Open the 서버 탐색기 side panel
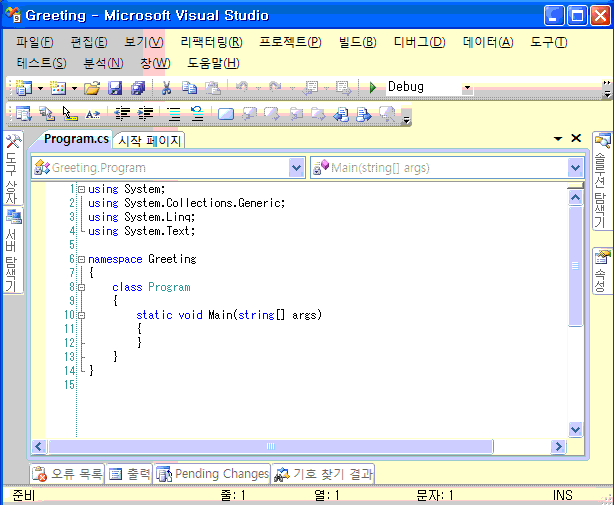Screen dimensions: 614x505 (x=13, y=250)
